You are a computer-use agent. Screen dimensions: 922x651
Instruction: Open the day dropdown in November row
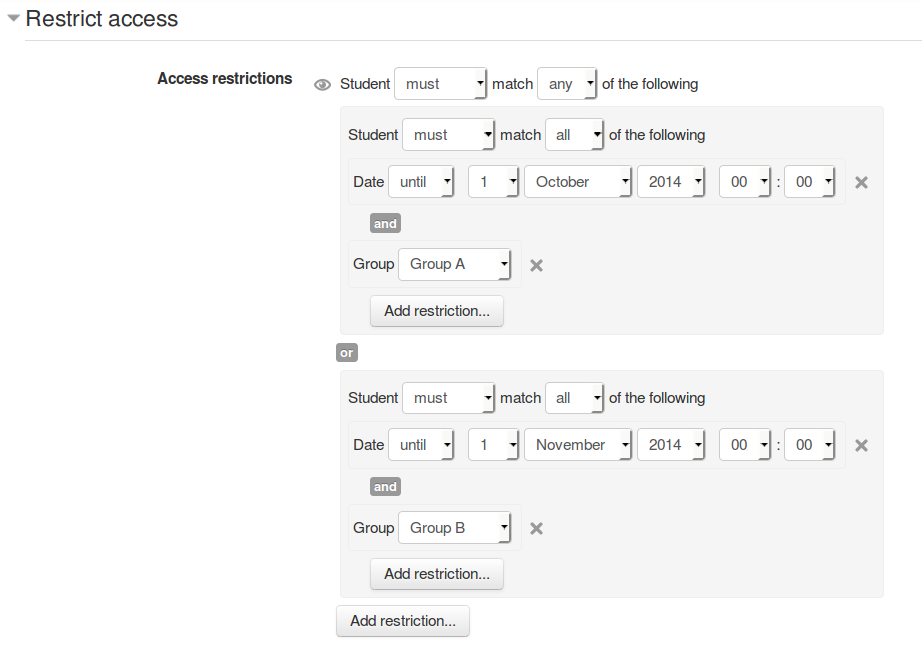[x=493, y=445]
